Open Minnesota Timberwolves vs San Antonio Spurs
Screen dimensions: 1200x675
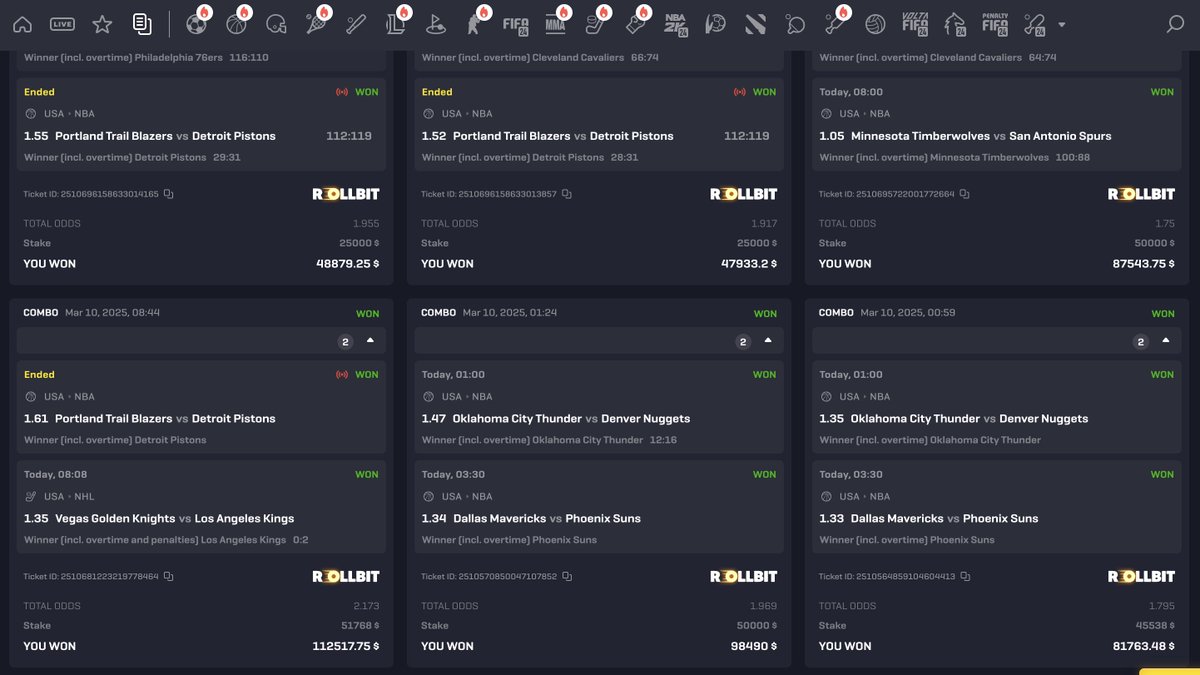[981, 136]
